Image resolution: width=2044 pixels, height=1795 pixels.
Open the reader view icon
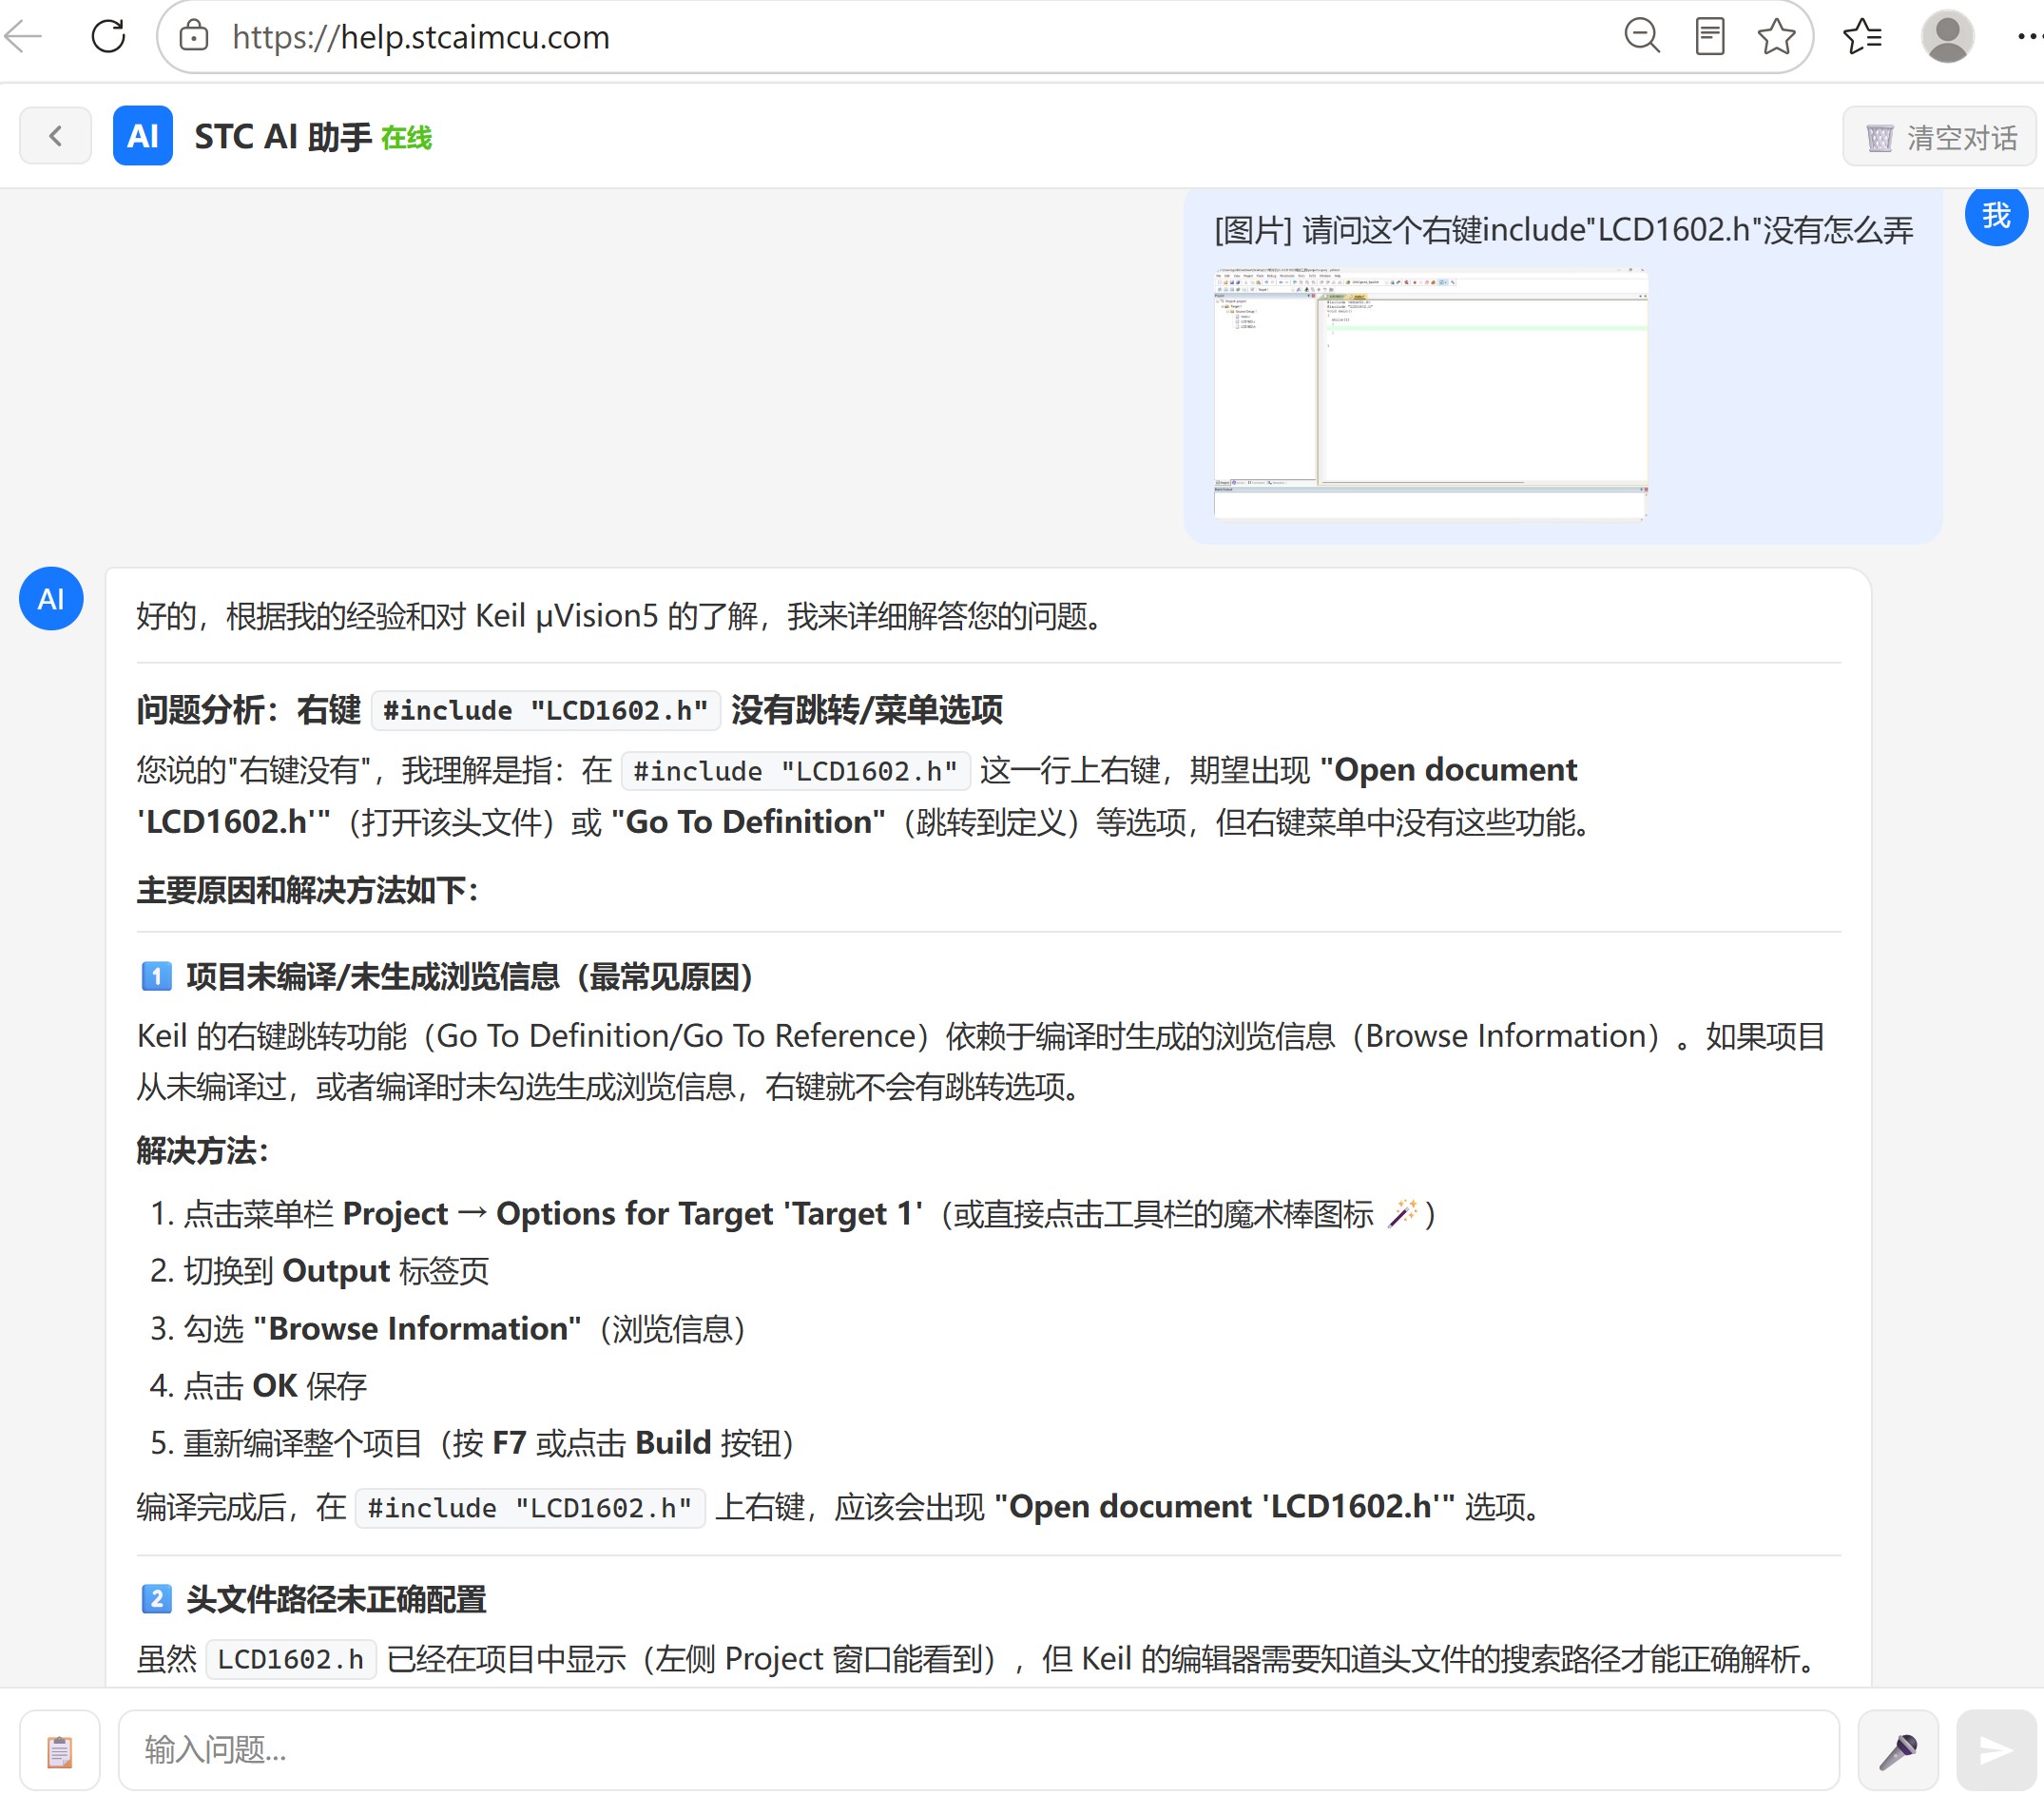click(x=1709, y=37)
